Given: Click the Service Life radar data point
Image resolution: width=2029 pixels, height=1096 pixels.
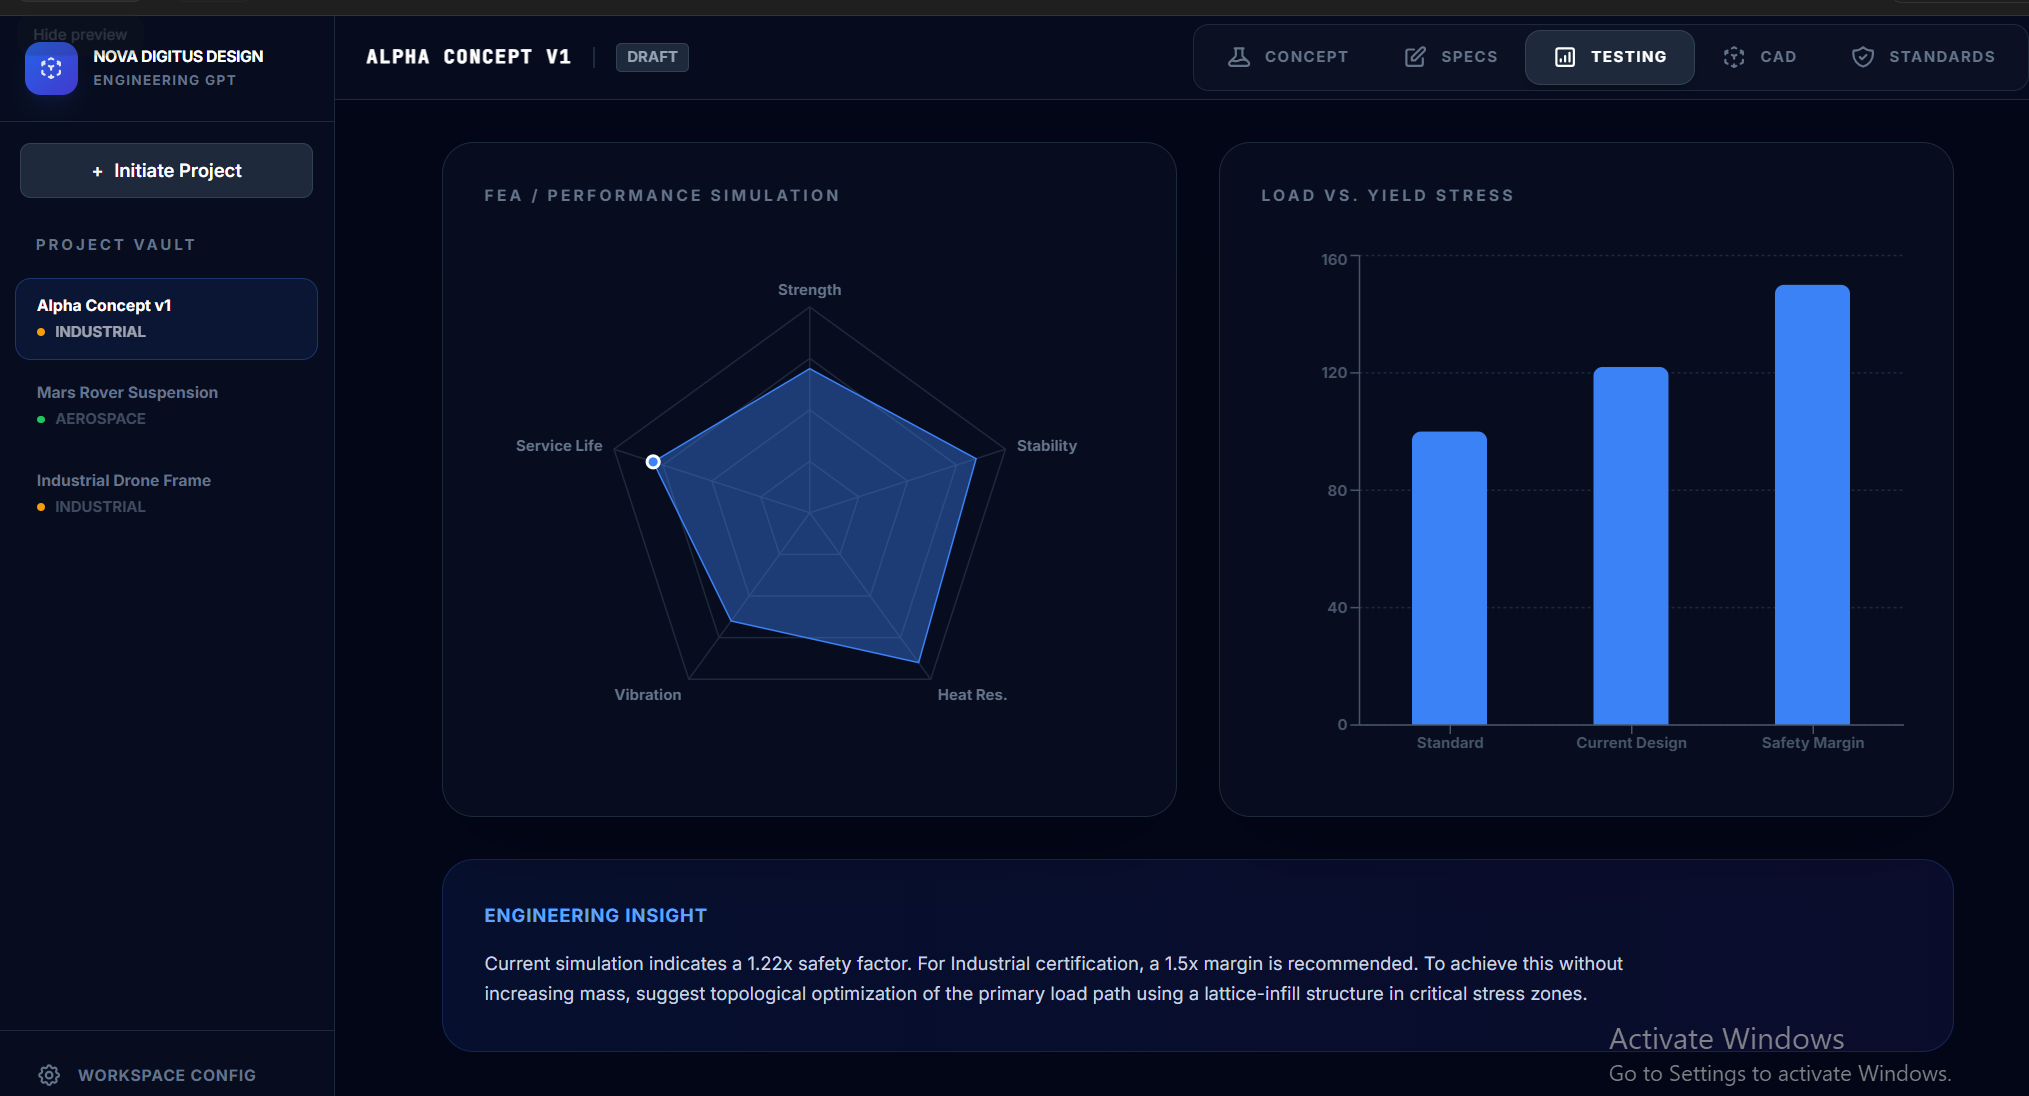Looking at the screenshot, I should coord(653,462).
